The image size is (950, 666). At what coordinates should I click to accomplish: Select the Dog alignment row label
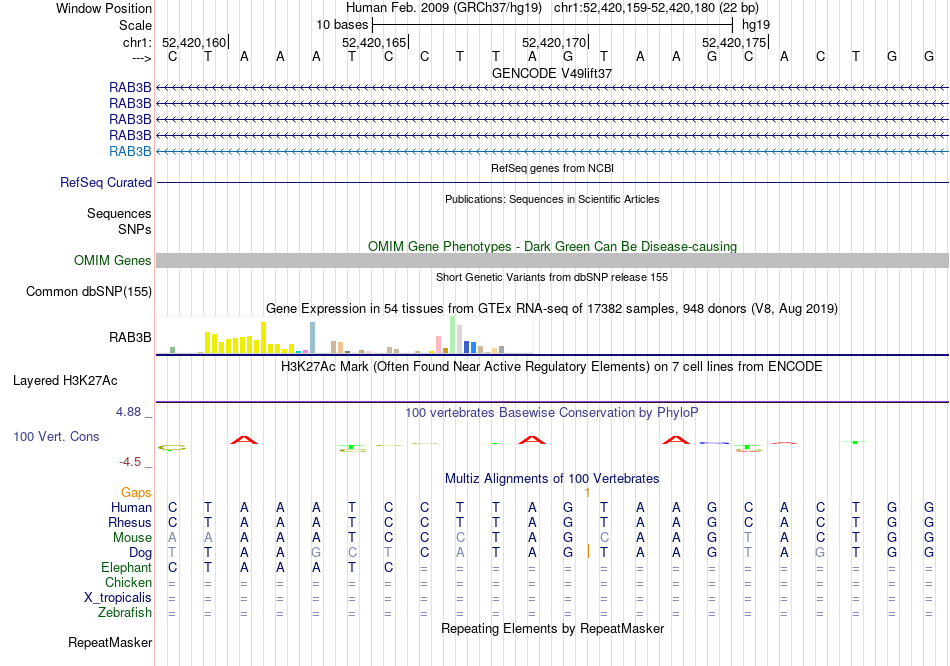click(141, 553)
